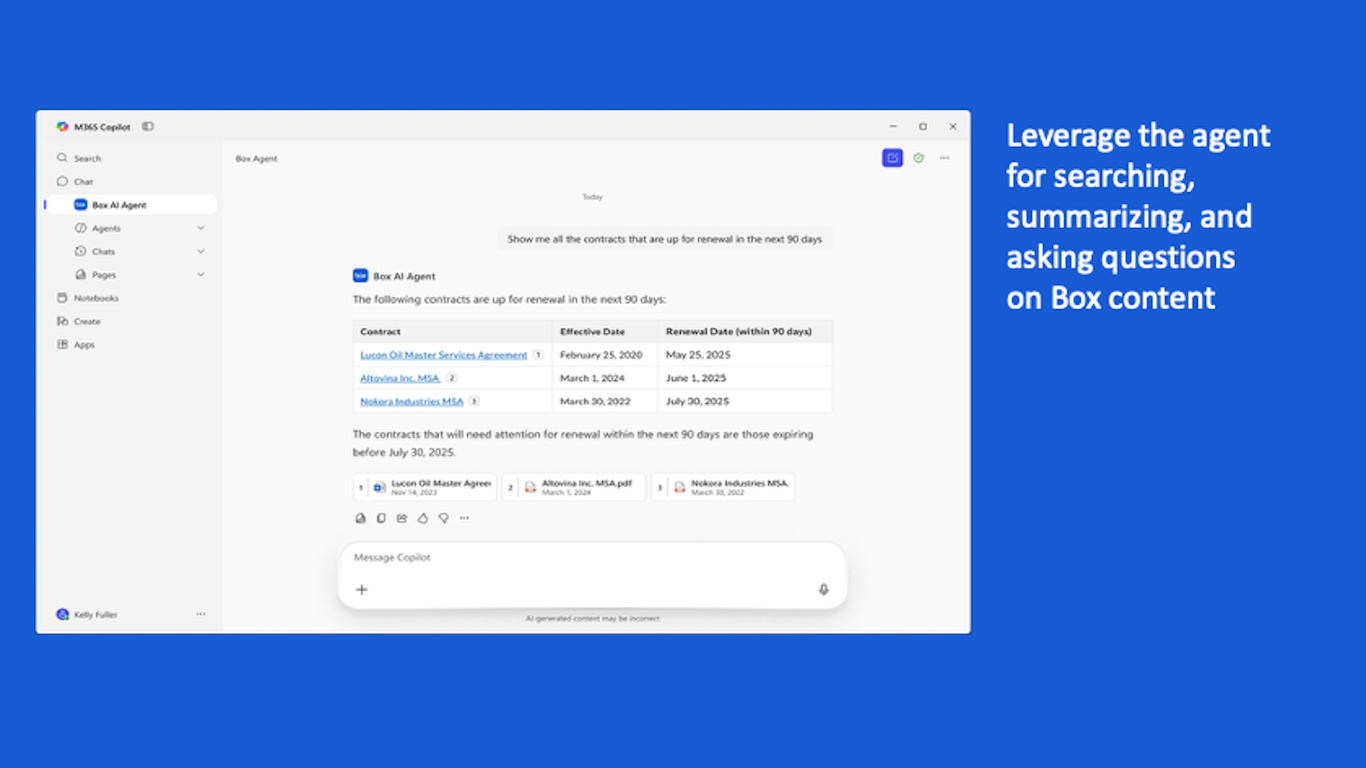1366x768 pixels.
Task: Expand the Chats section chevron
Action: point(201,251)
